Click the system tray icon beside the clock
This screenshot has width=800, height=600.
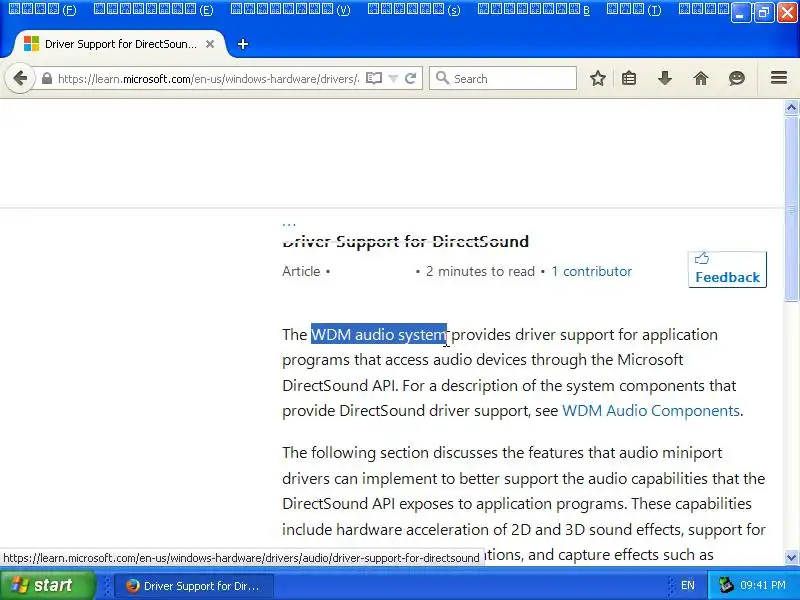(726, 585)
